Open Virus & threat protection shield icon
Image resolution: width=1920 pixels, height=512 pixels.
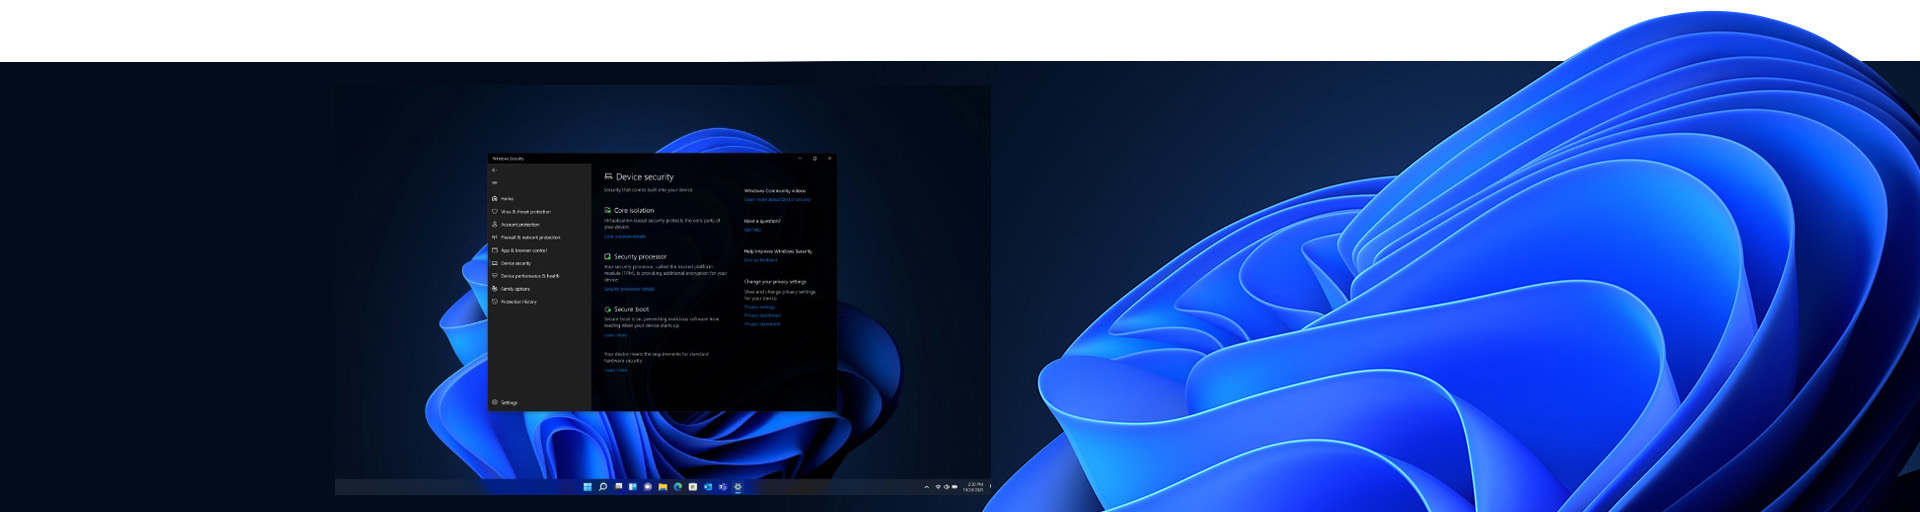coord(494,212)
